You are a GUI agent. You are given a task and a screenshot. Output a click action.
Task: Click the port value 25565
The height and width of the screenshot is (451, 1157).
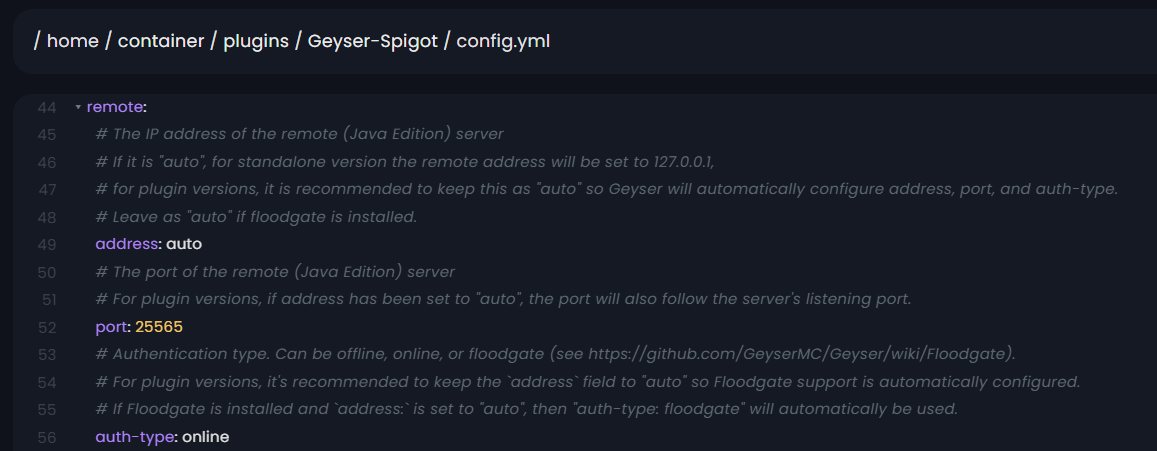click(159, 326)
